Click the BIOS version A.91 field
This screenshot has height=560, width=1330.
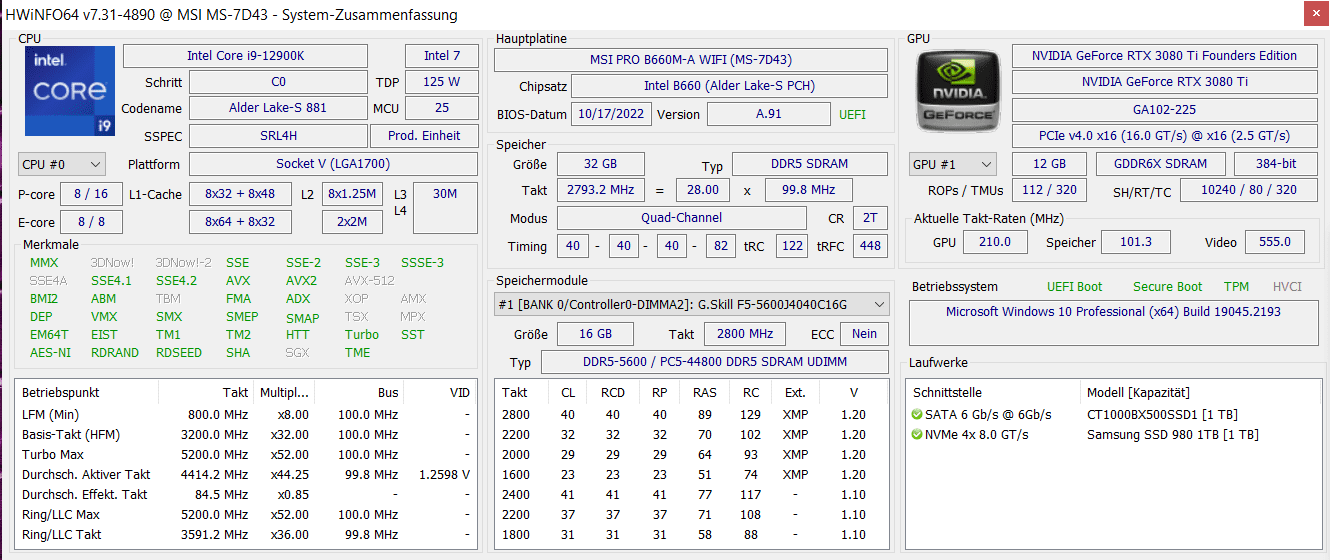coord(768,114)
